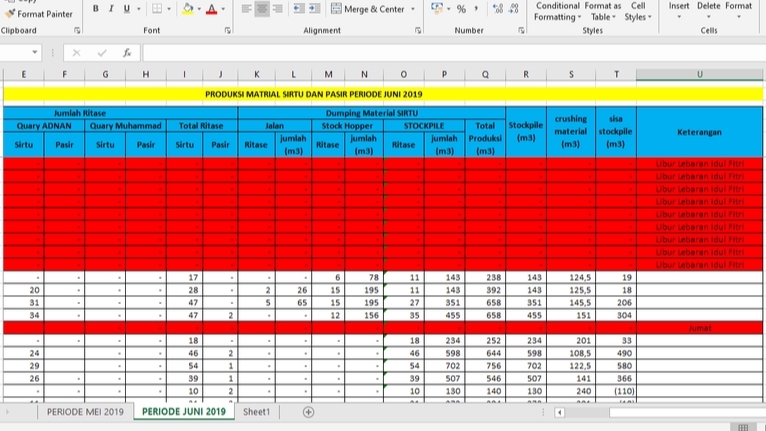
Task: Expand the Merge & Center dropdown arrow
Action: [x=413, y=9]
